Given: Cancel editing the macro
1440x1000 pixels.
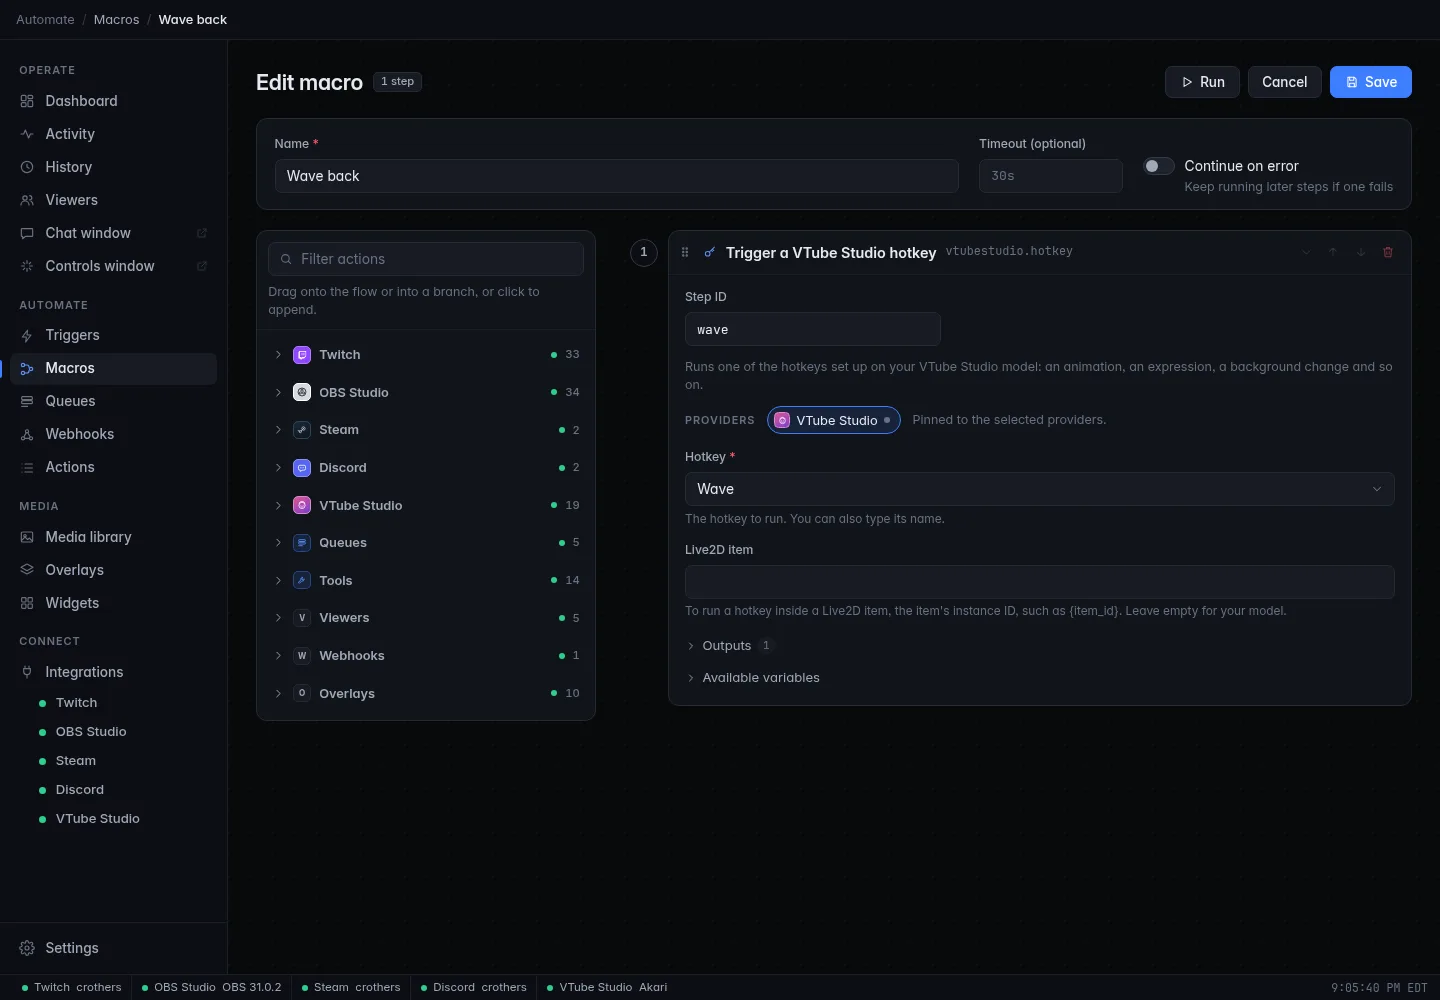Looking at the screenshot, I should click(x=1284, y=82).
